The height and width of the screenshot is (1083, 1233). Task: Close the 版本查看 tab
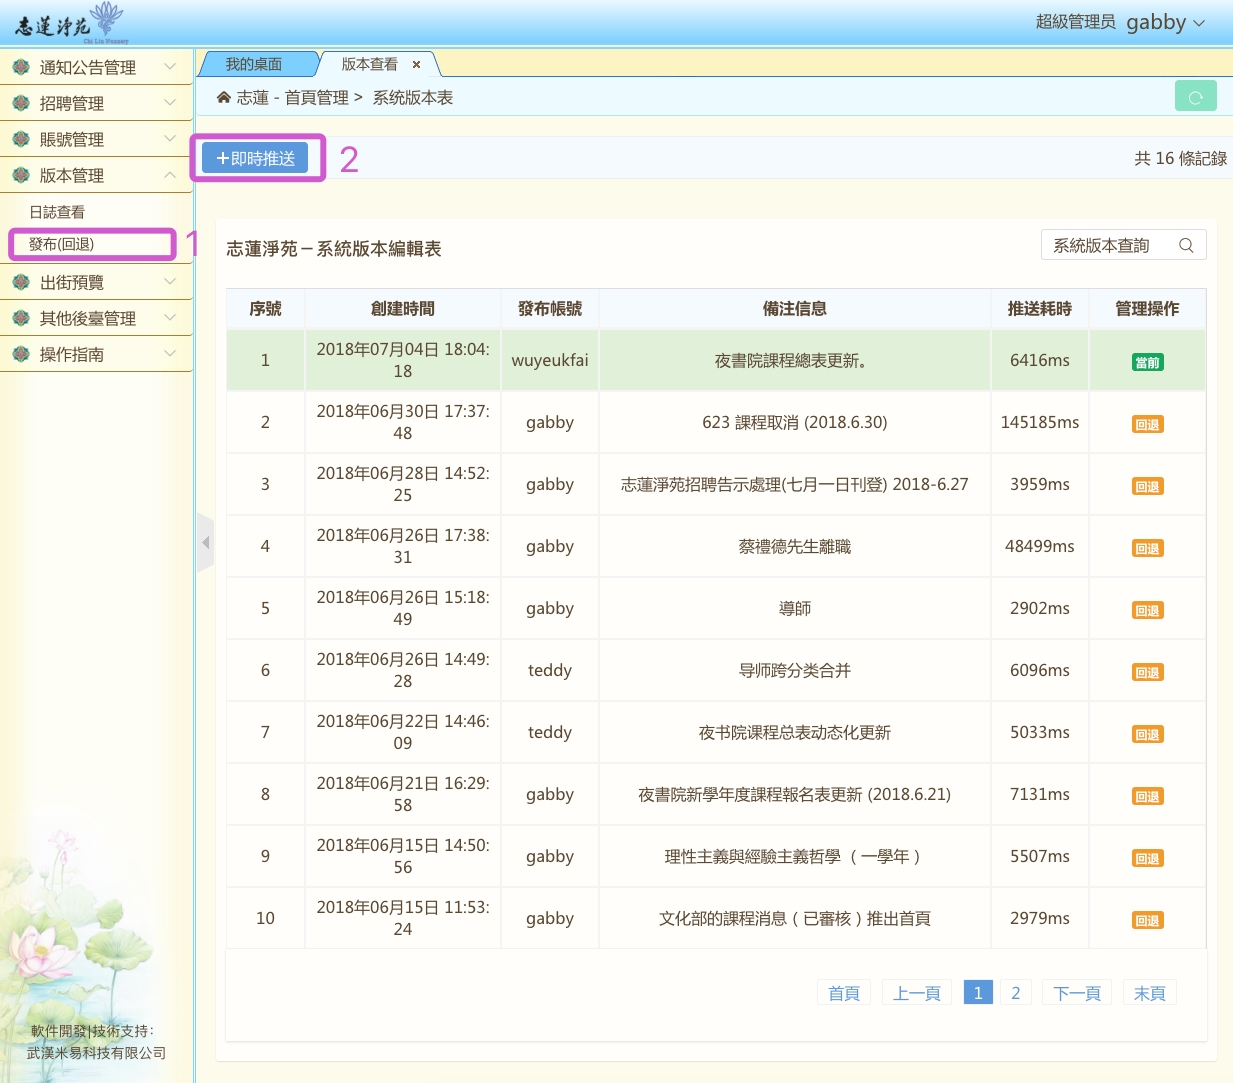[x=416, y=64]
